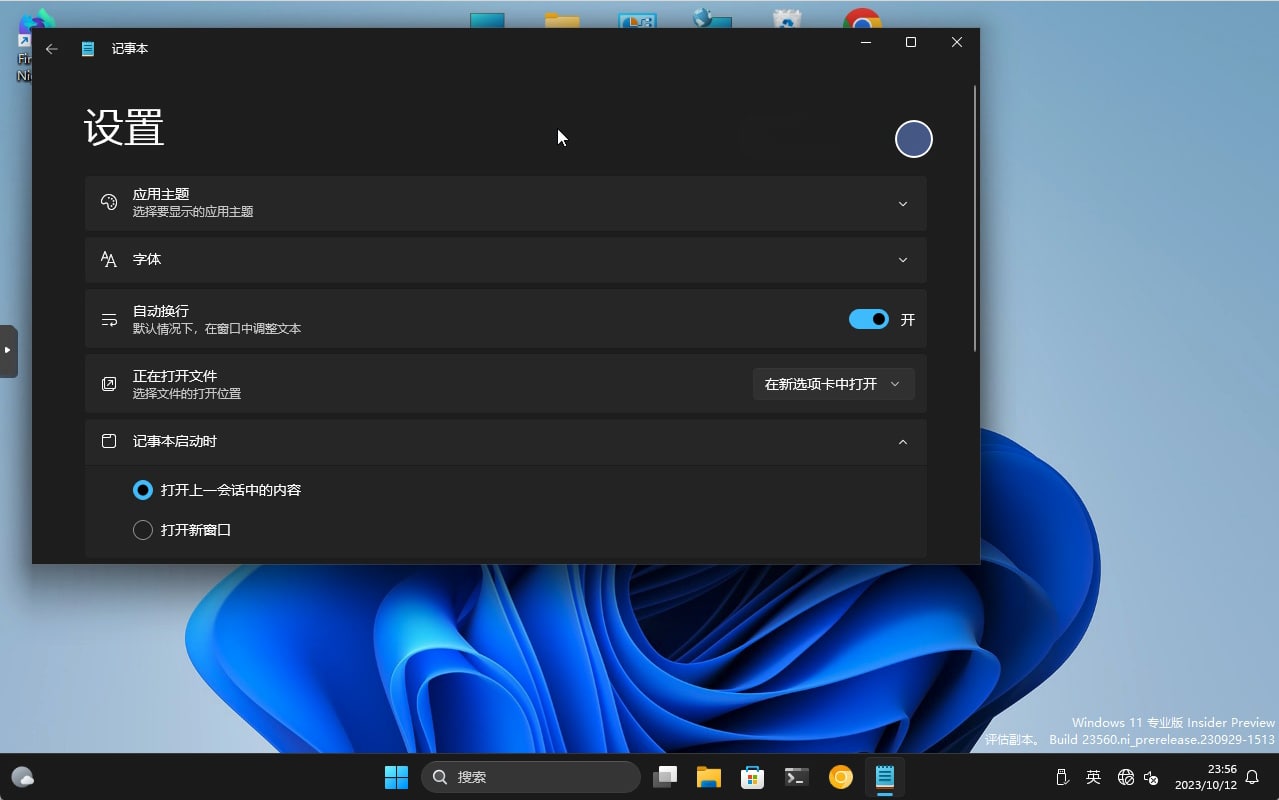The image size is (1279, 800).
Task: Click the back arrow to leave settings
Action: tap(51, 47)
